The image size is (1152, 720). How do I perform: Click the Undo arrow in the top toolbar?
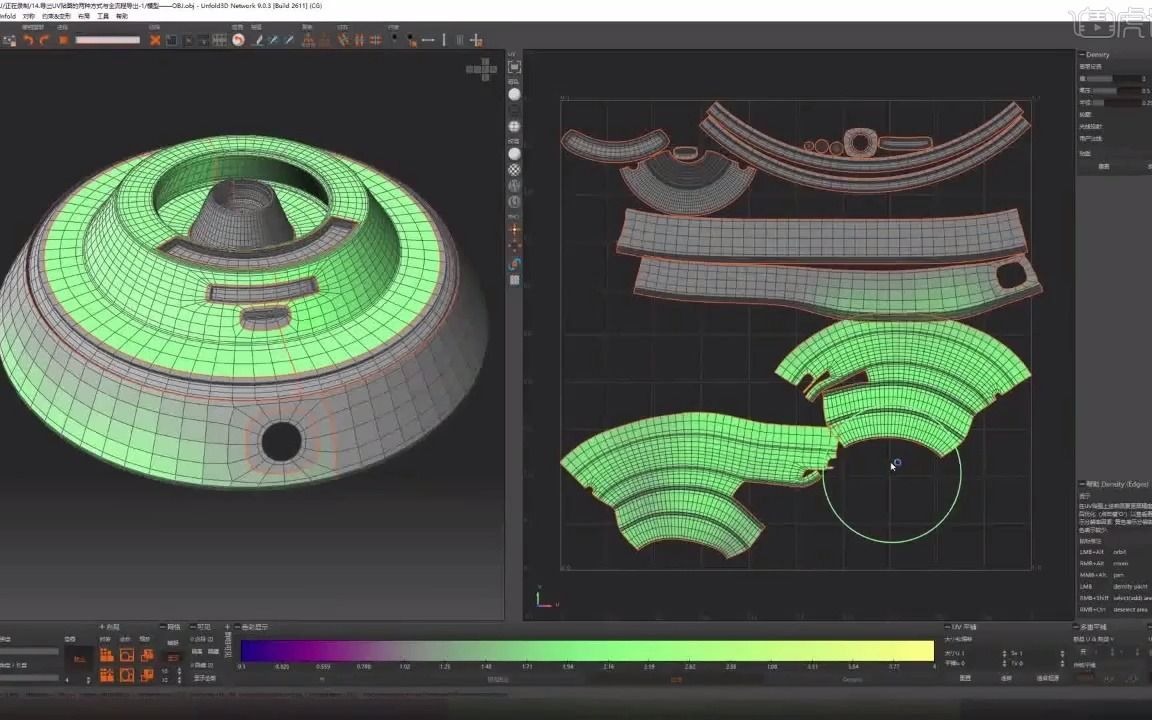point(28,40)
